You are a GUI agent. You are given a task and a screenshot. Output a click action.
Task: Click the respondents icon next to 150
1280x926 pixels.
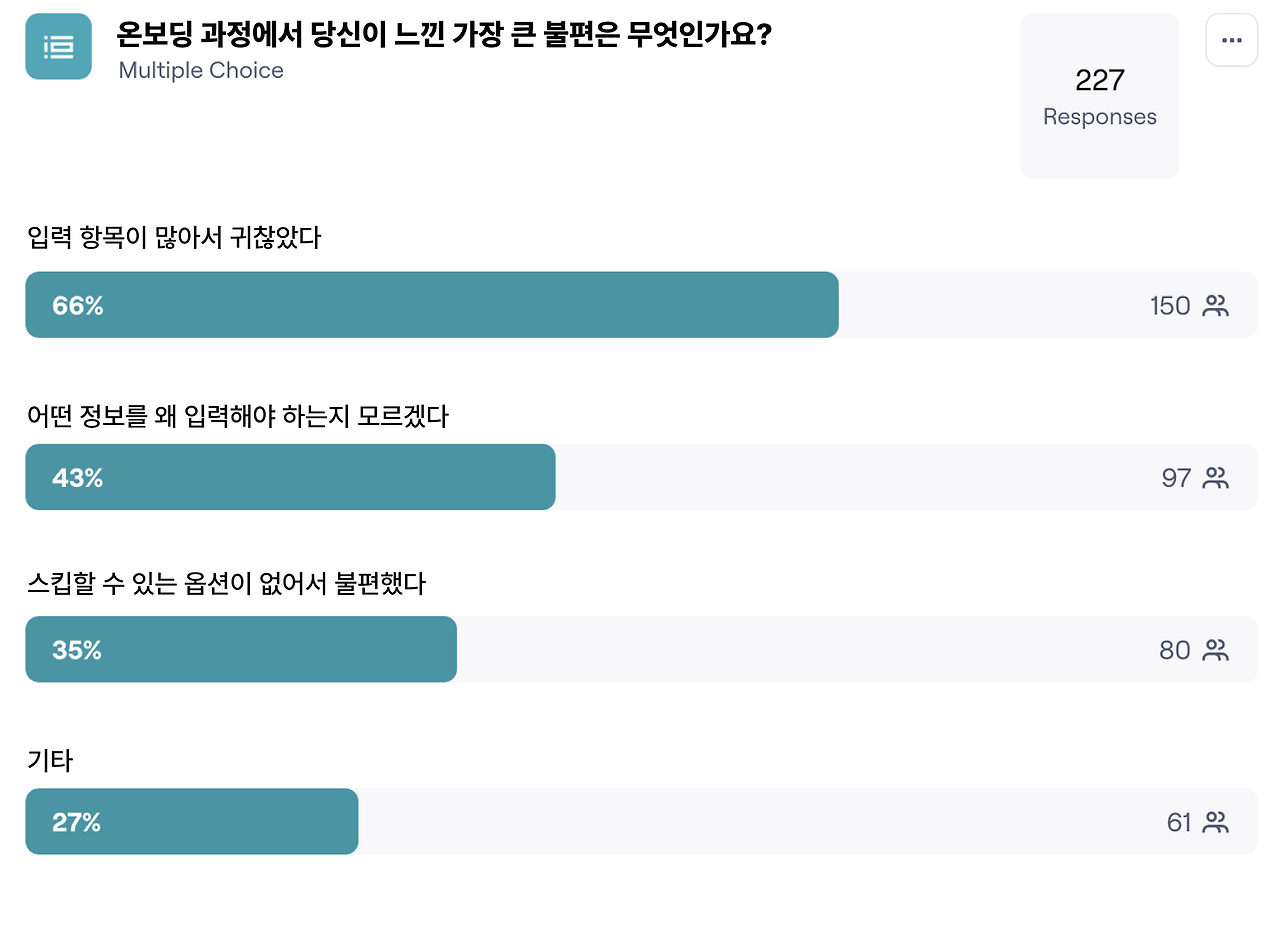pyautogui.click(x=1215, y=306)
